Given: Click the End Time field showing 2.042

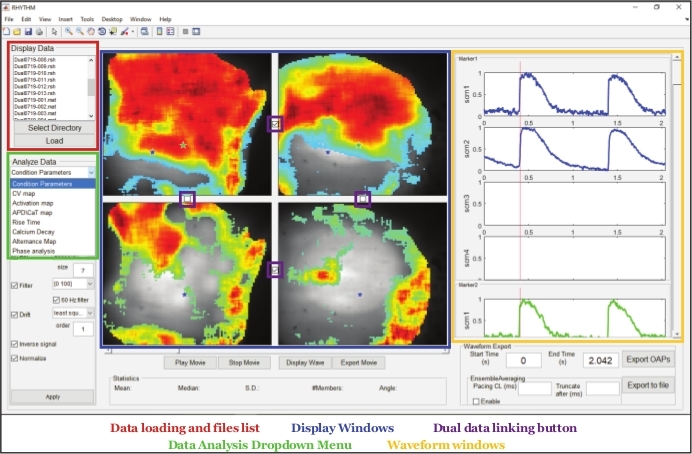Looking at the screenshot, I should click(x=601, y=360).
